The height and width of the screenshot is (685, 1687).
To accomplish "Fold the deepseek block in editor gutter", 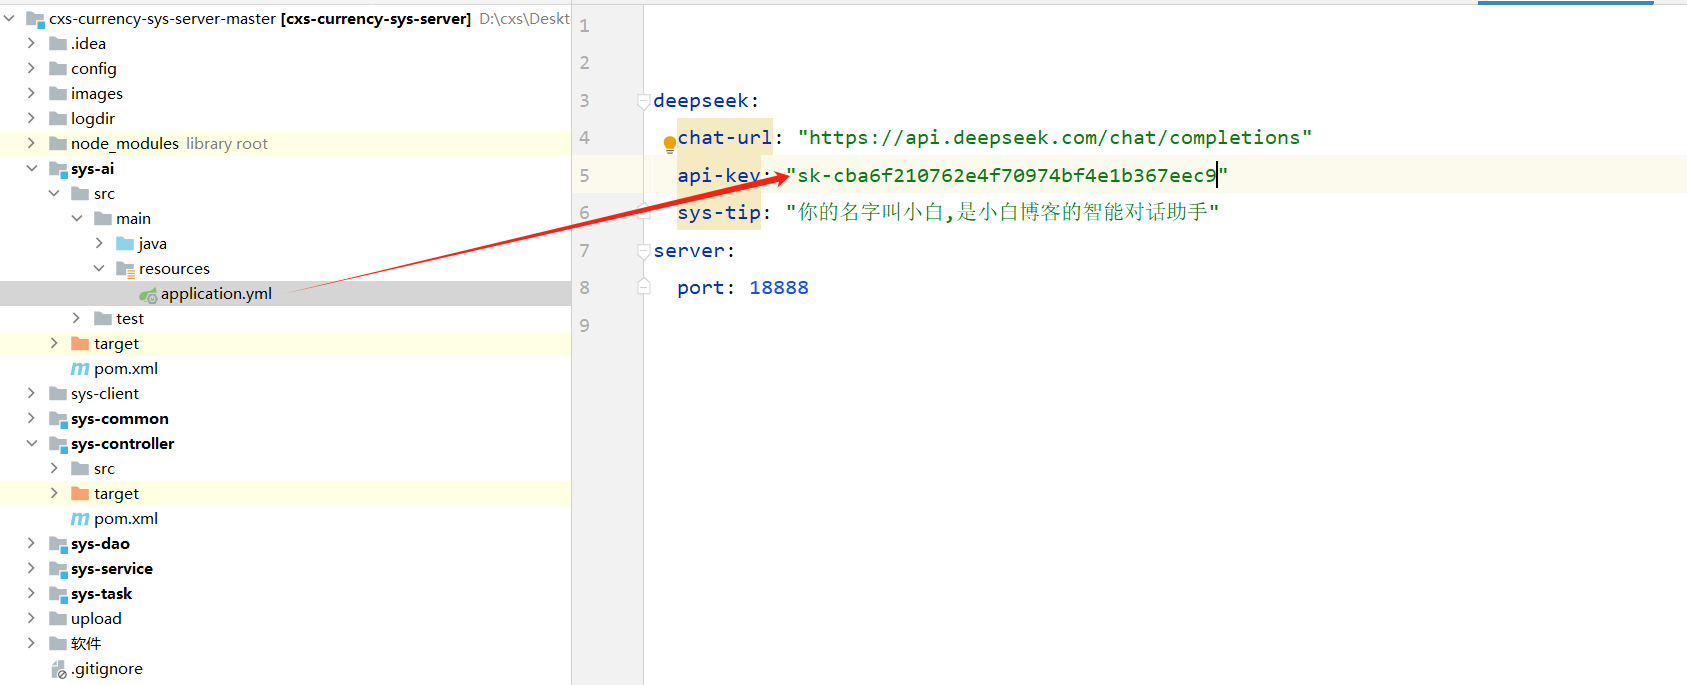I will pos(644,101).
